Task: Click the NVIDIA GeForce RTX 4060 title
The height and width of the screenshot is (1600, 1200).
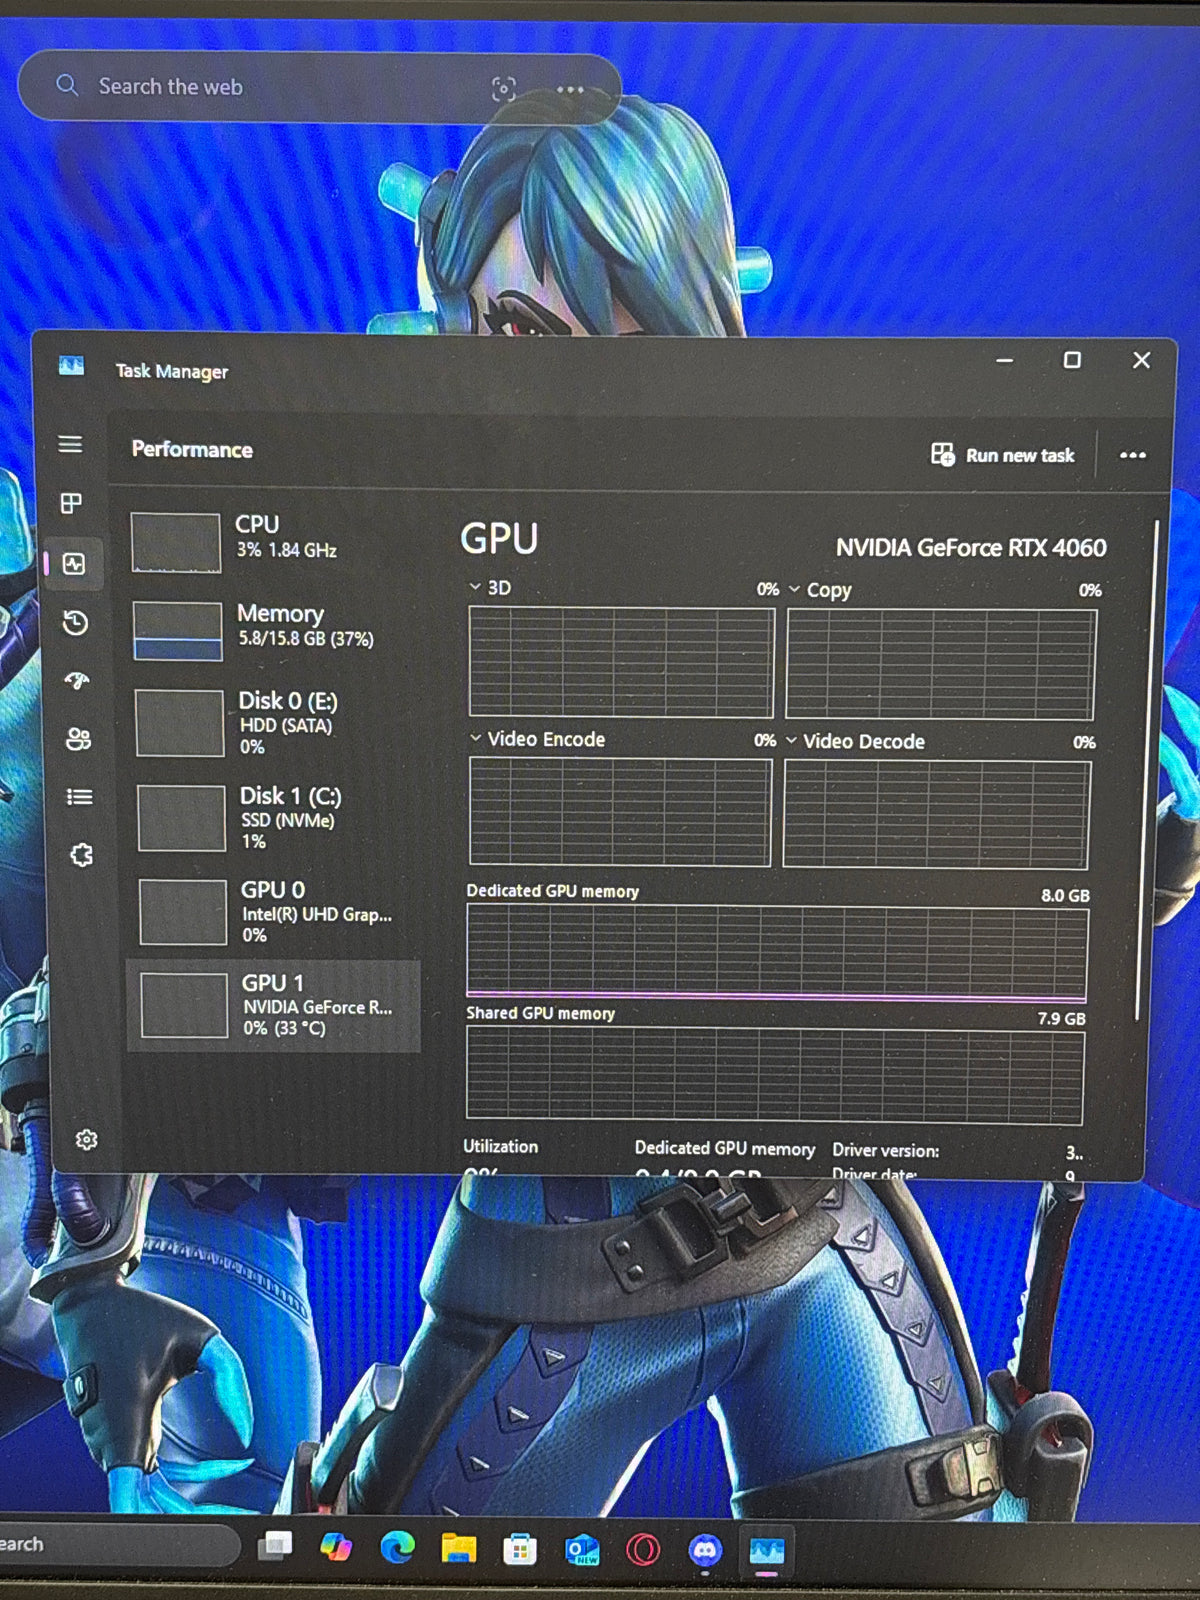Action: [x=971, y=547]
